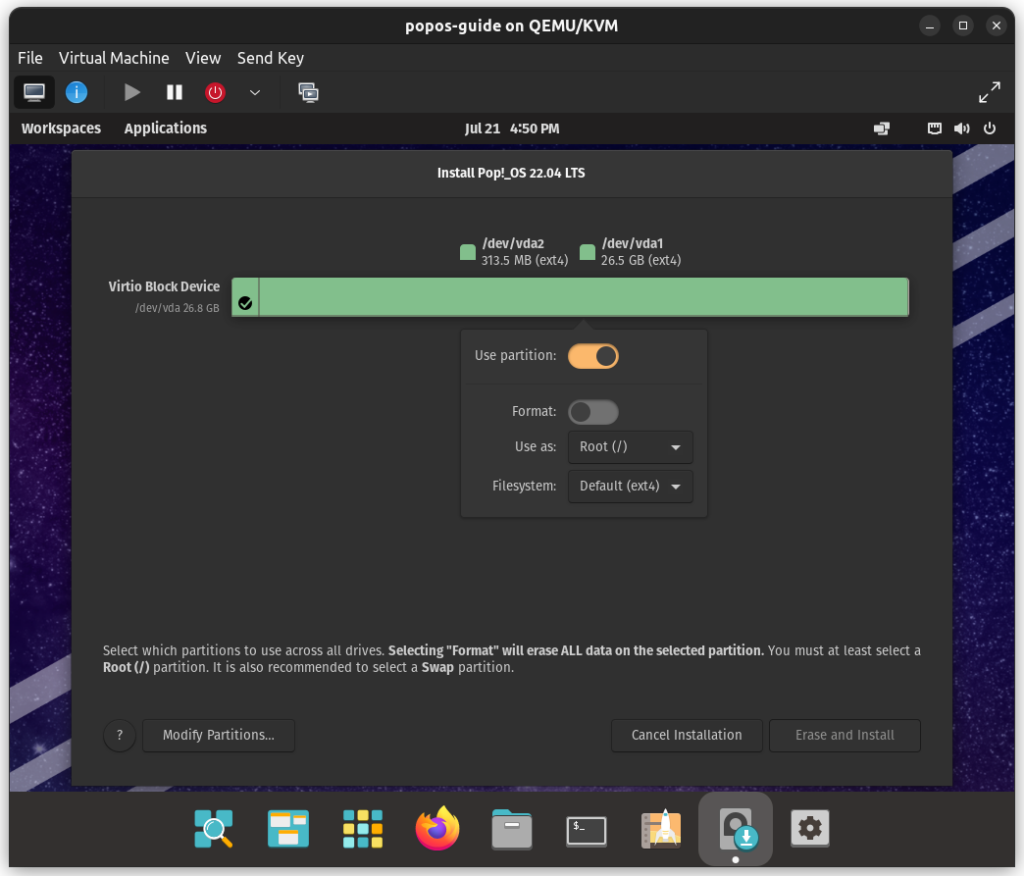Click the power menu icon in panel

989,129
